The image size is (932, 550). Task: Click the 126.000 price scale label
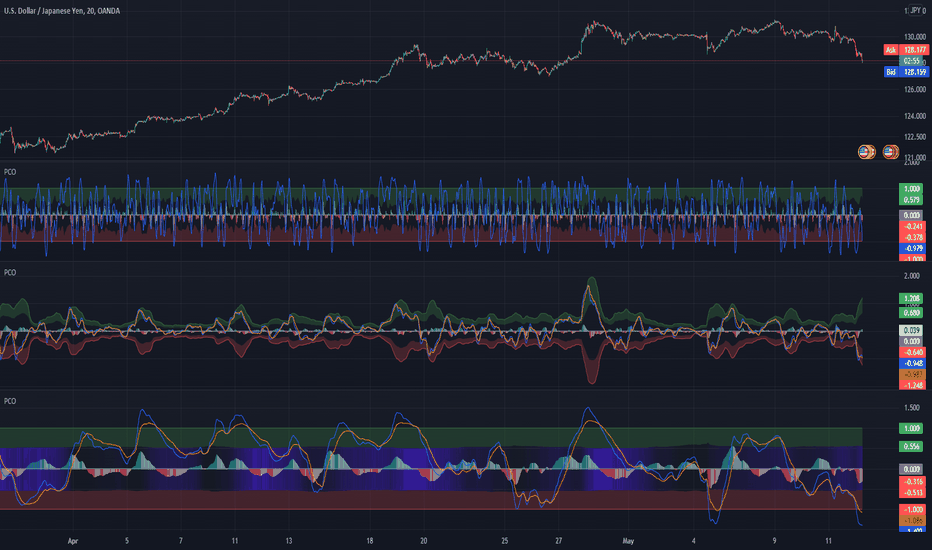pyautogui.click(x=915, y=90)
